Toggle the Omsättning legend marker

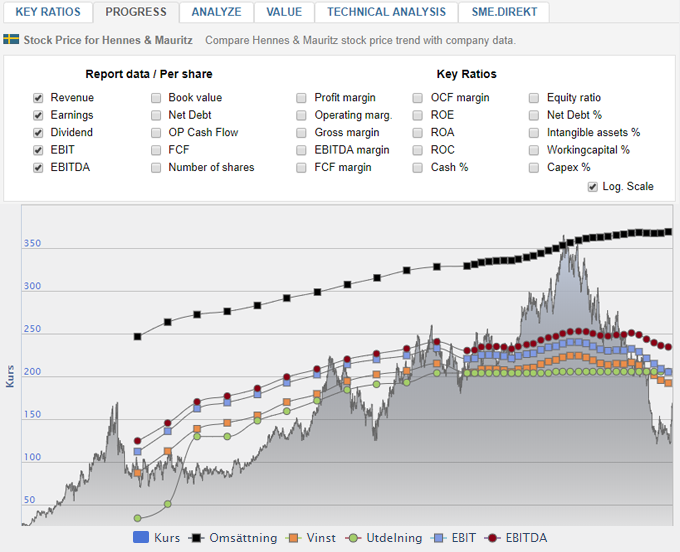click(196, 538)
